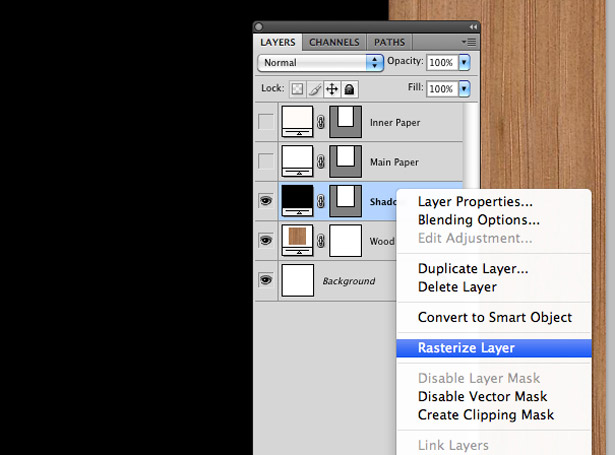615x455 pixels.
Task: Show the Inner Paper layer
Action: [266, 122]
